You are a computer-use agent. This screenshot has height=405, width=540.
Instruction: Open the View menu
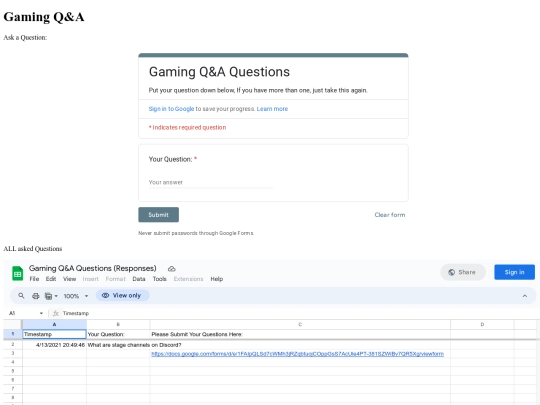coord(69,279)
